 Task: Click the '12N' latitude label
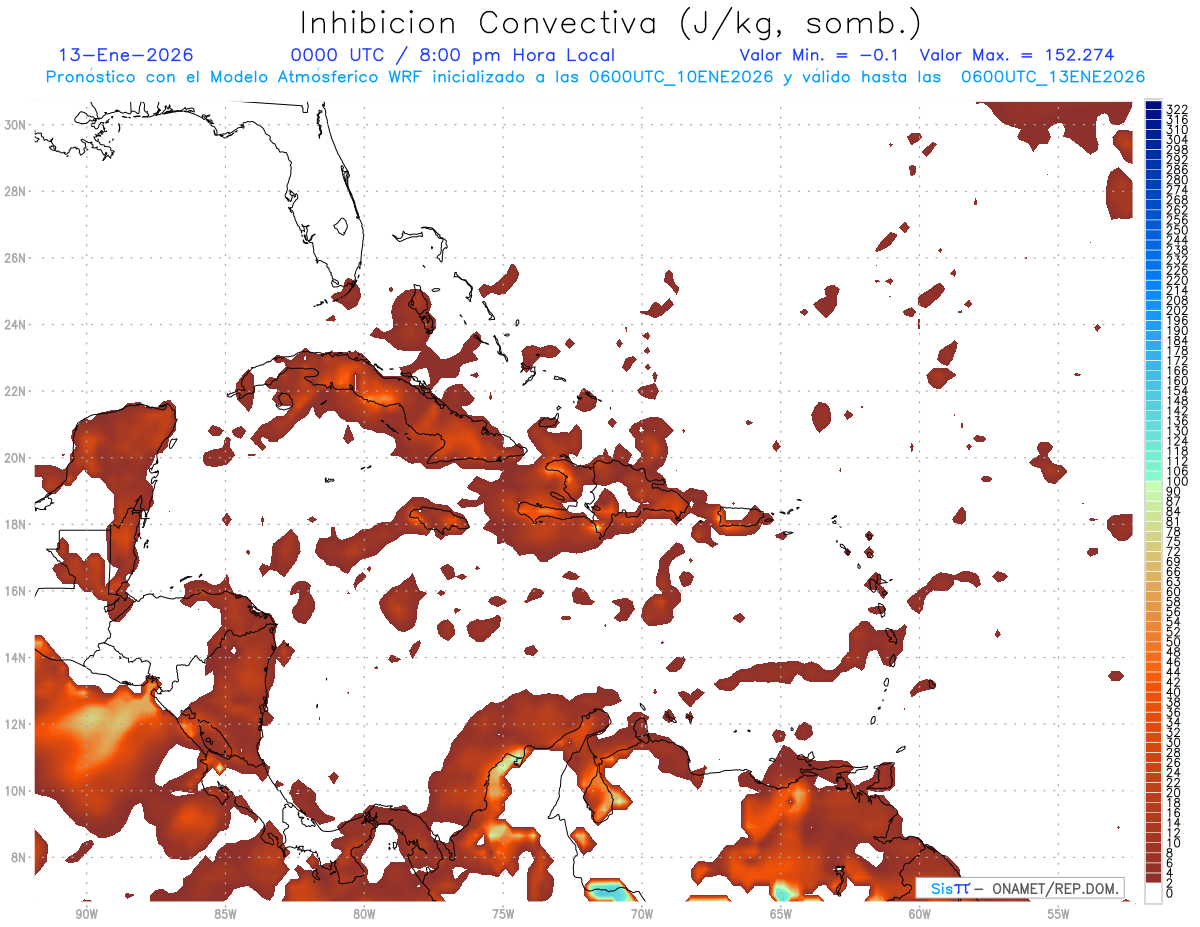click(17, 724)
